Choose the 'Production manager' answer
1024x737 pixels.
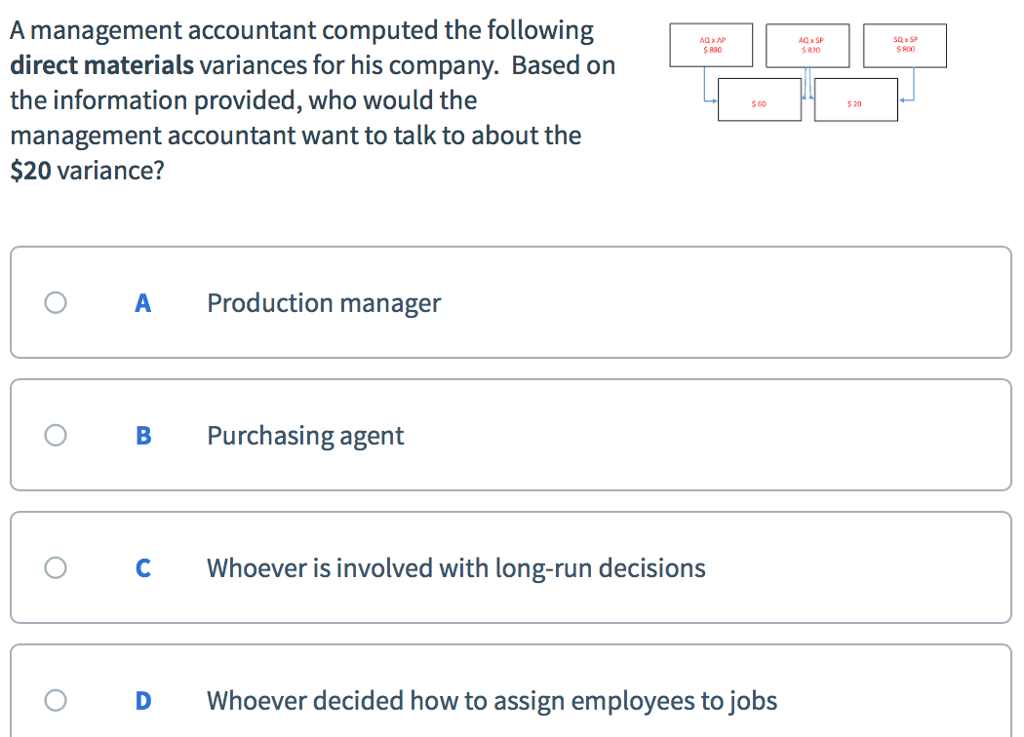(x=323, y=302)
